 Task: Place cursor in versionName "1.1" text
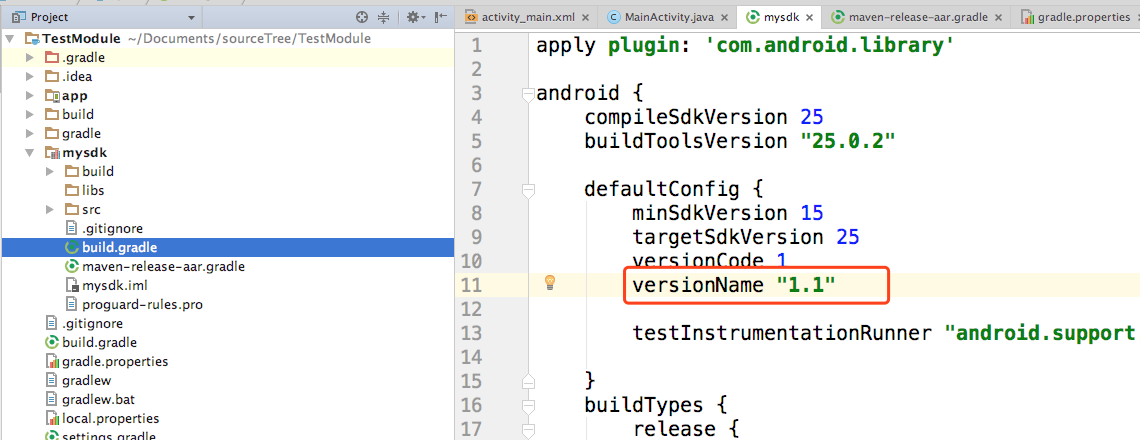pos(734,284)
